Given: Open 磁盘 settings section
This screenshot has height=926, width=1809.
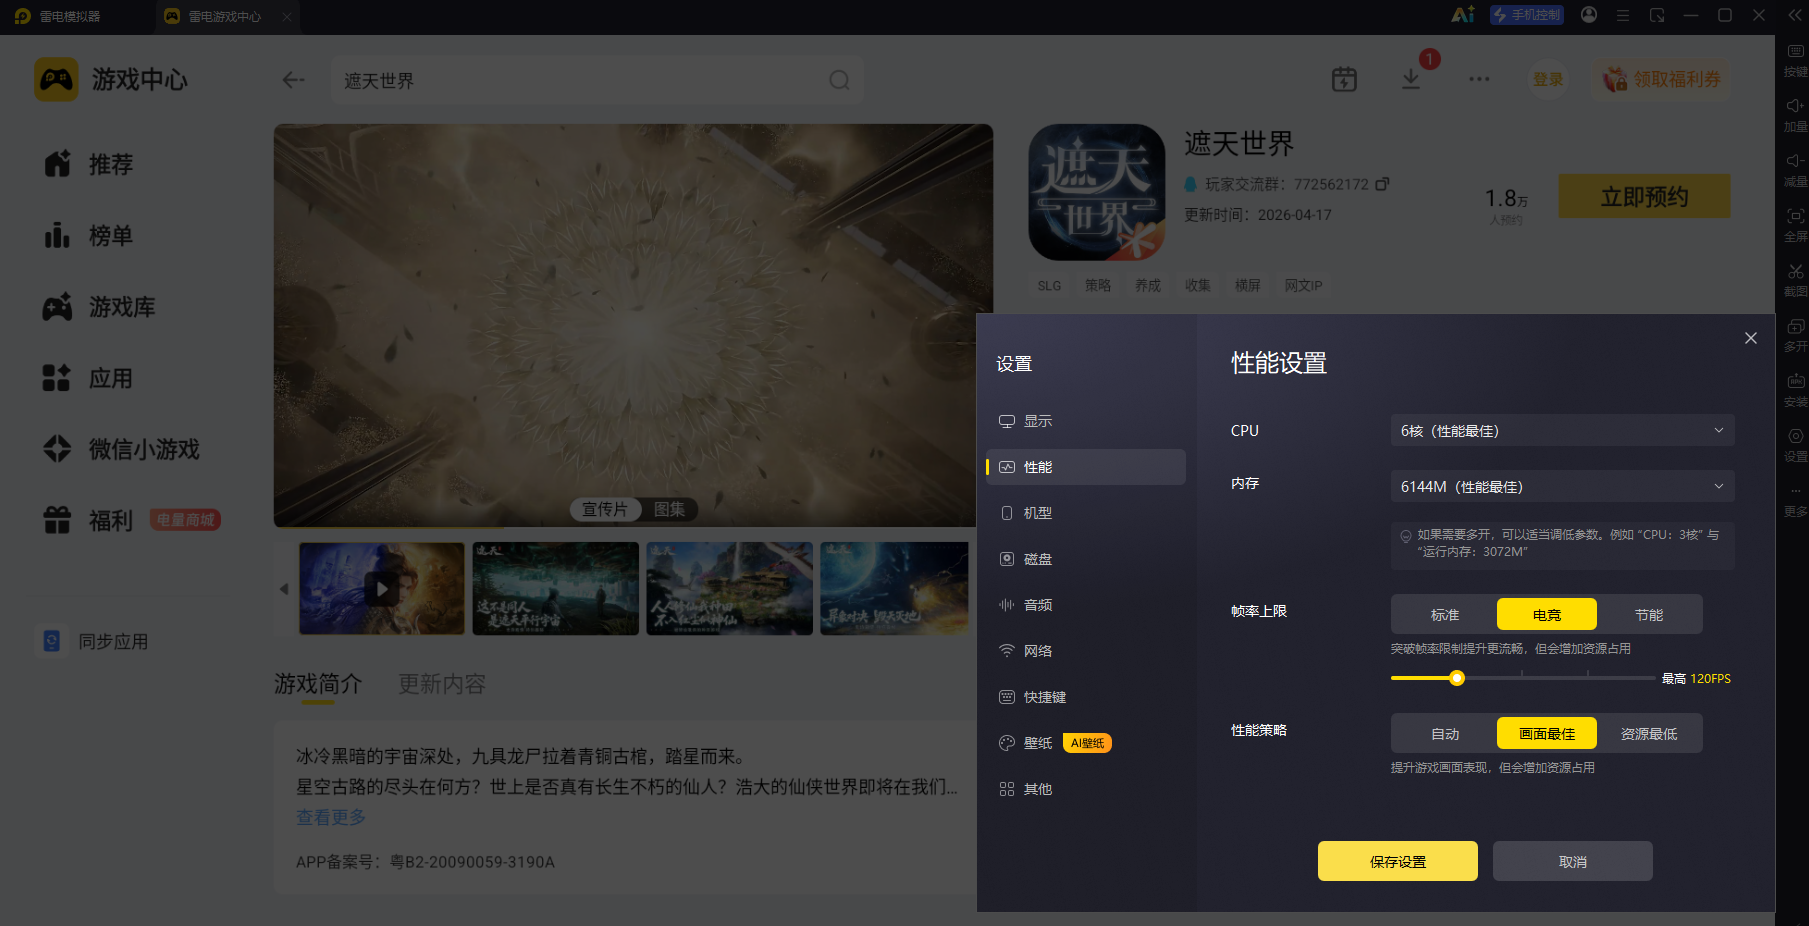Looking at the screenshot, I should (x=1086, y=559).
